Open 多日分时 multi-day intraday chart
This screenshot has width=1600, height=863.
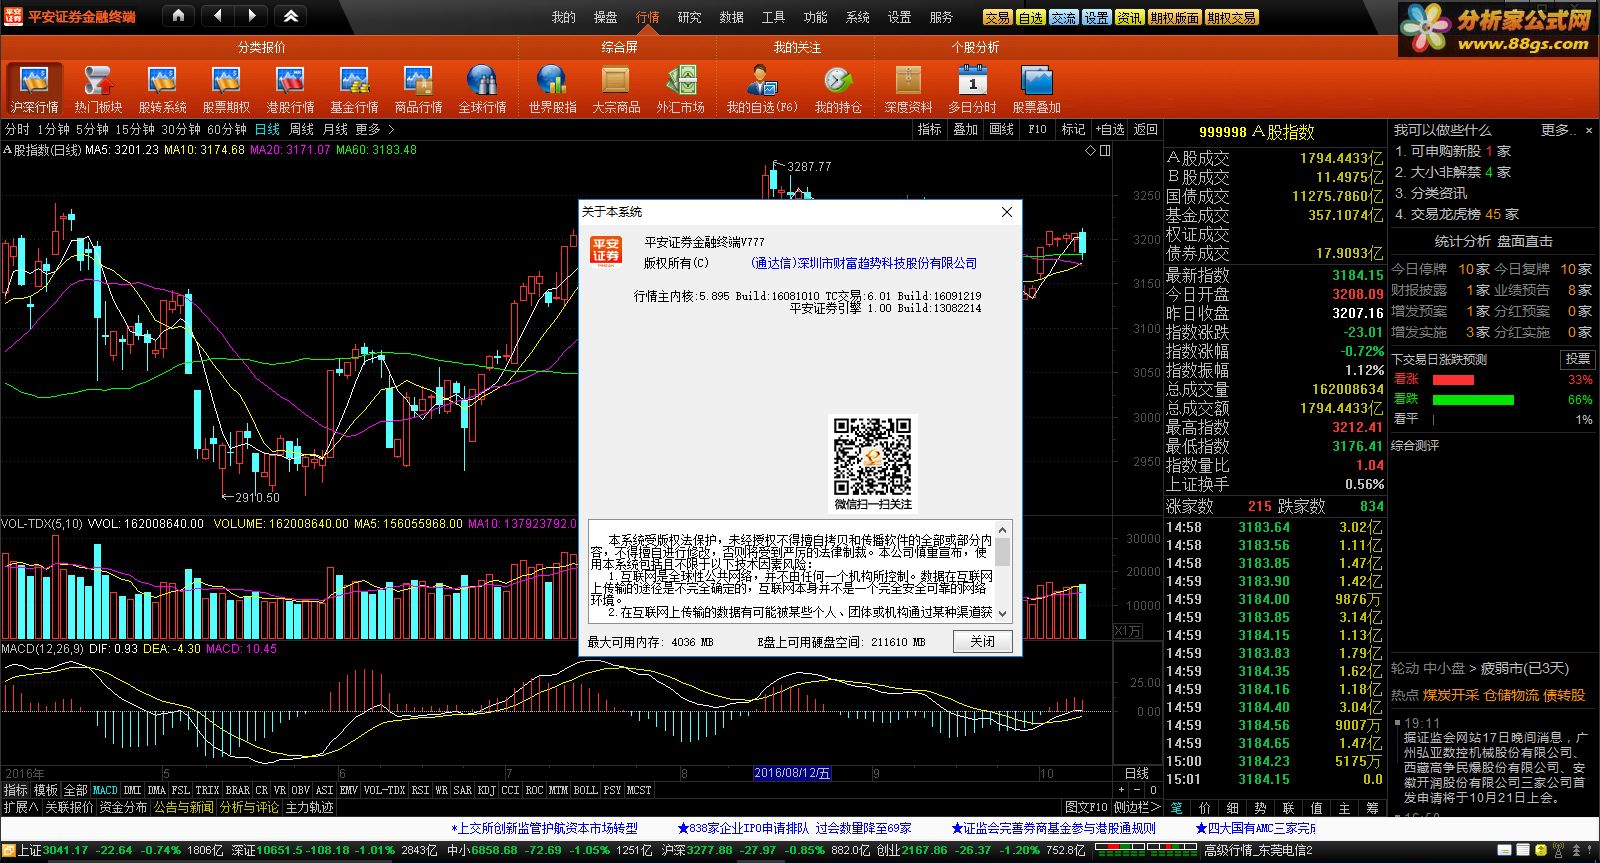(x=972, y=89)
